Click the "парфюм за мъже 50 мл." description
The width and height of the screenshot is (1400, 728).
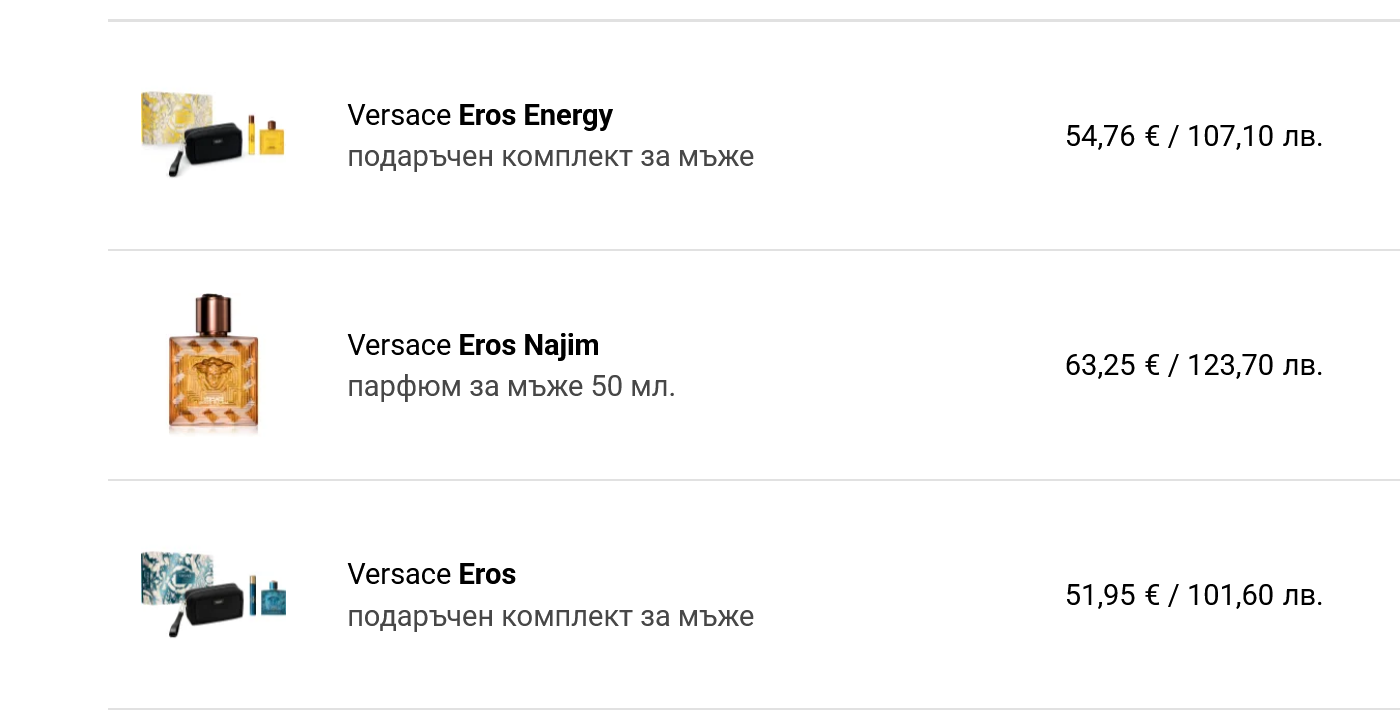511,387
